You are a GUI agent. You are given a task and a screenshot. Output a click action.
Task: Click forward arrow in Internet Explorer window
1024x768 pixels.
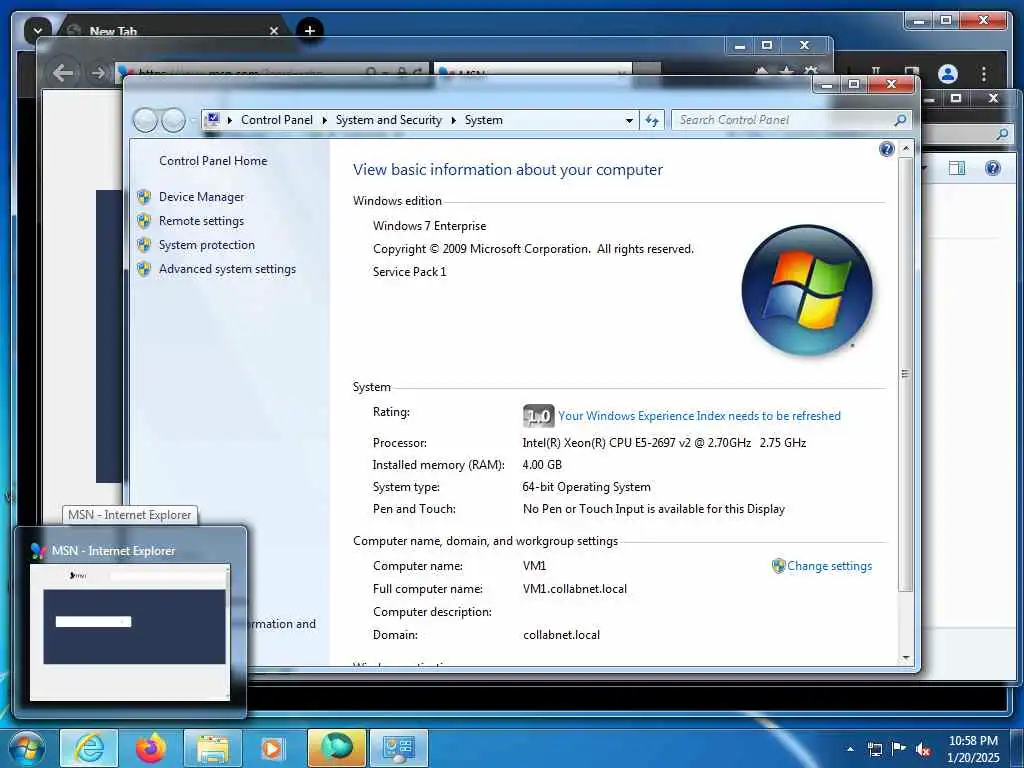[98, 72]
